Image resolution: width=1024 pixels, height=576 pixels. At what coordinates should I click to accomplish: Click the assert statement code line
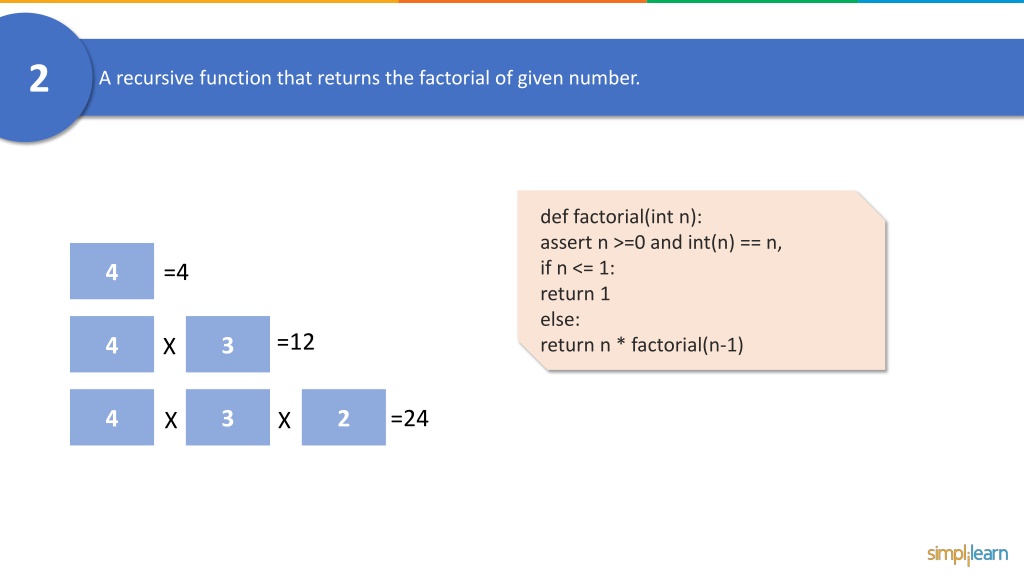pos(661,242)
